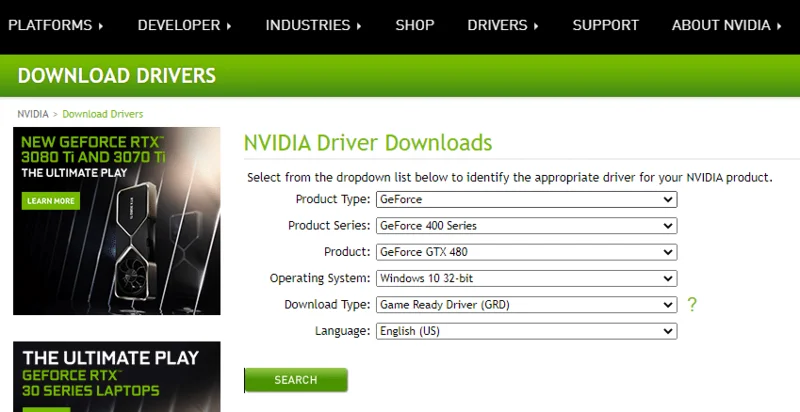Viewport: 800px width, 412px height.
Task: Open the PLATFORMS menu
Action: click(x=56, y=25)
